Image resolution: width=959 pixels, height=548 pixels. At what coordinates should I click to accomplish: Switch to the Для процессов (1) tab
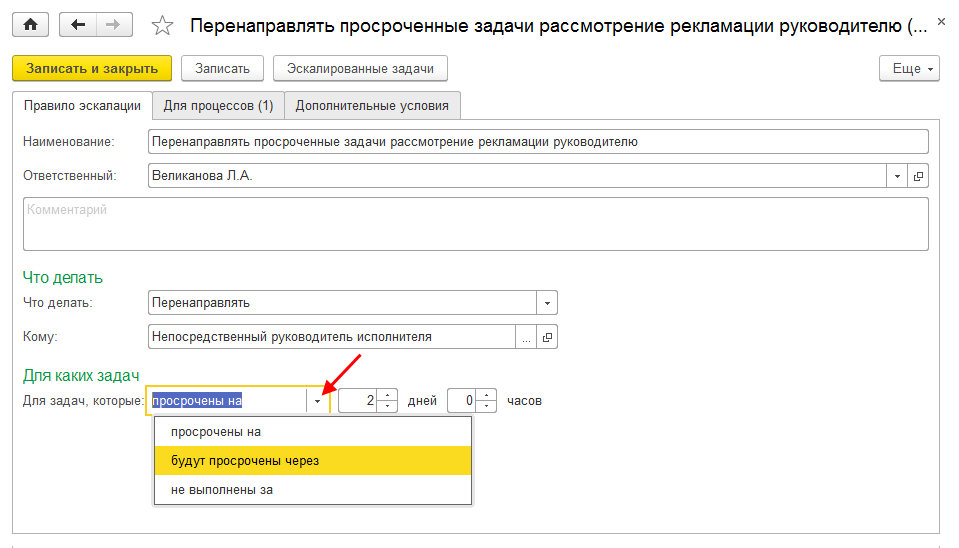click(x=218, y=105)
